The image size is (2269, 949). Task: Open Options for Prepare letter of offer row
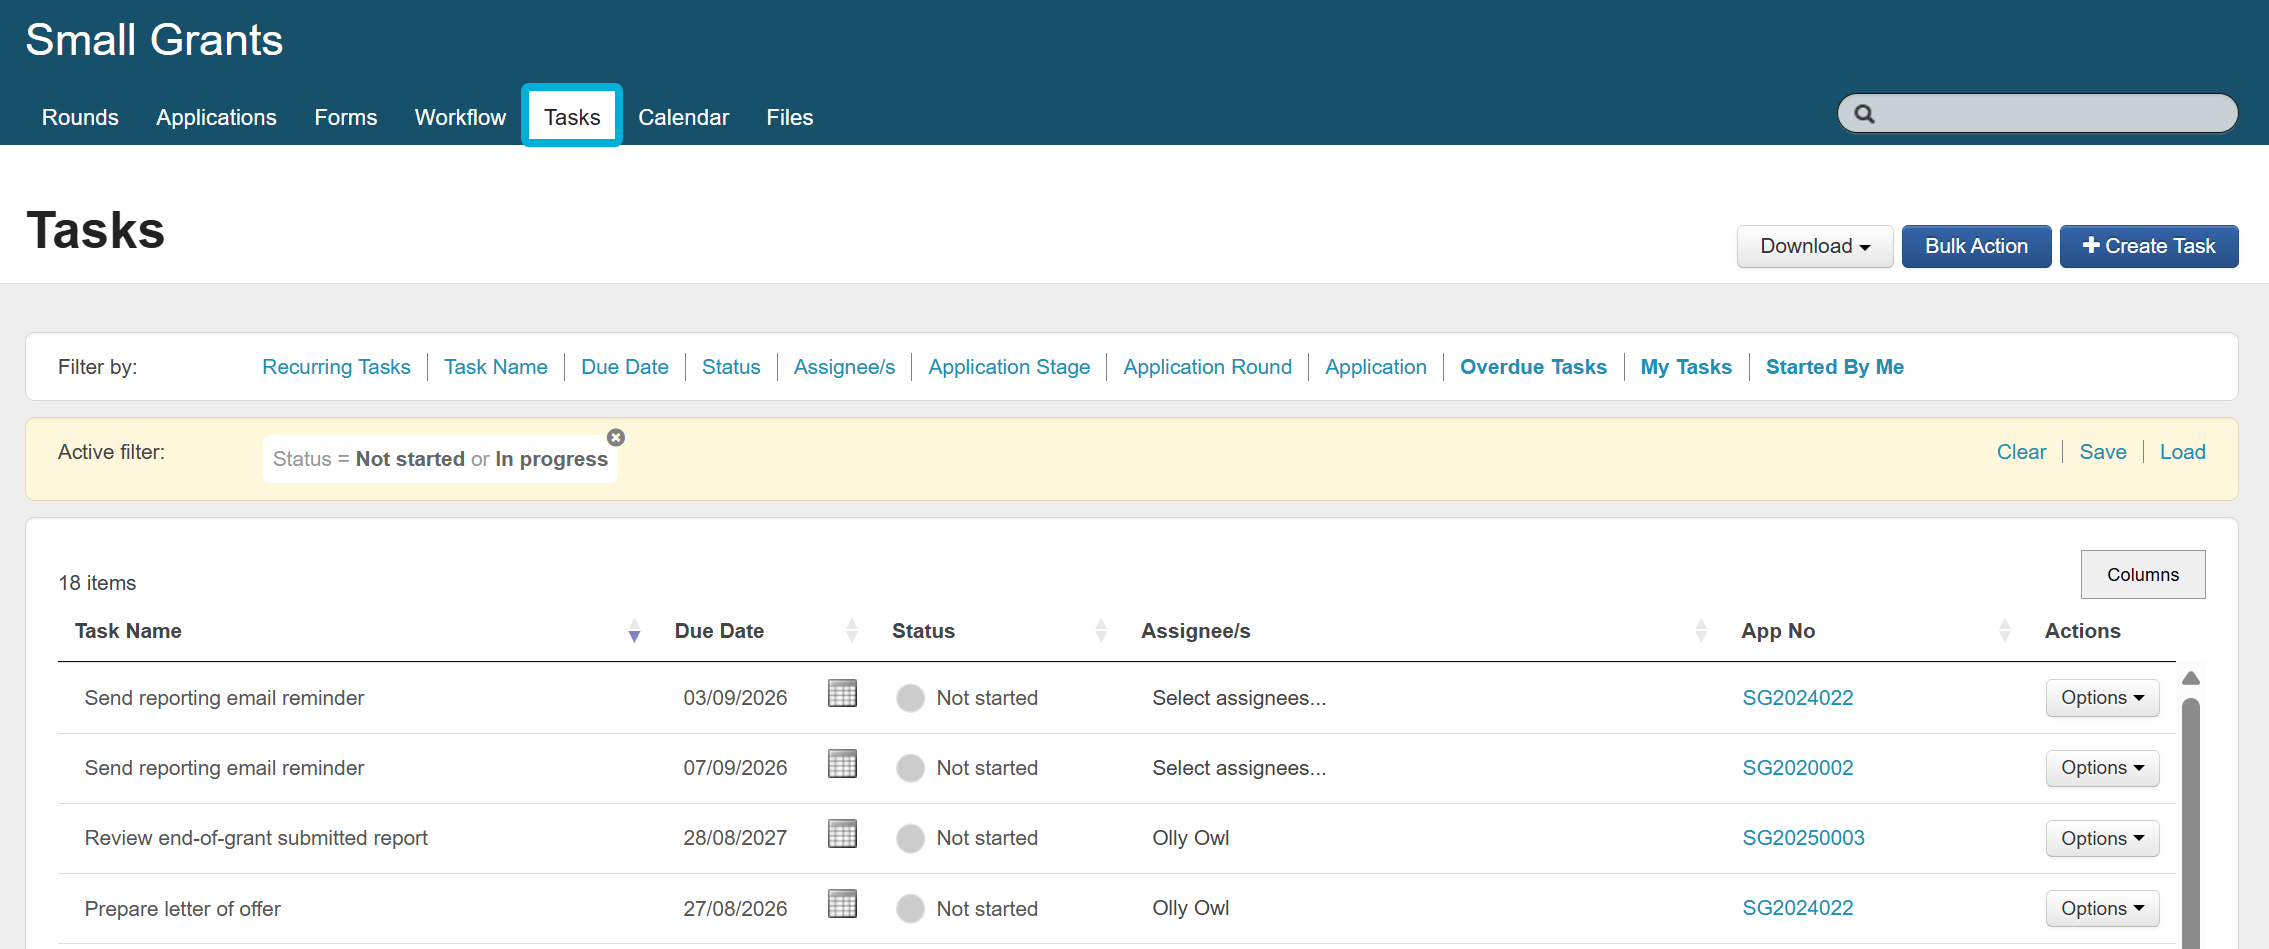pyautogui.click(x=2102, y=909)
